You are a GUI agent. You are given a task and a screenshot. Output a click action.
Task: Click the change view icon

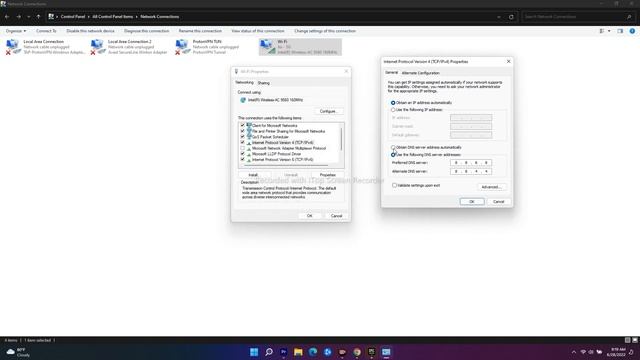point(602,31)
